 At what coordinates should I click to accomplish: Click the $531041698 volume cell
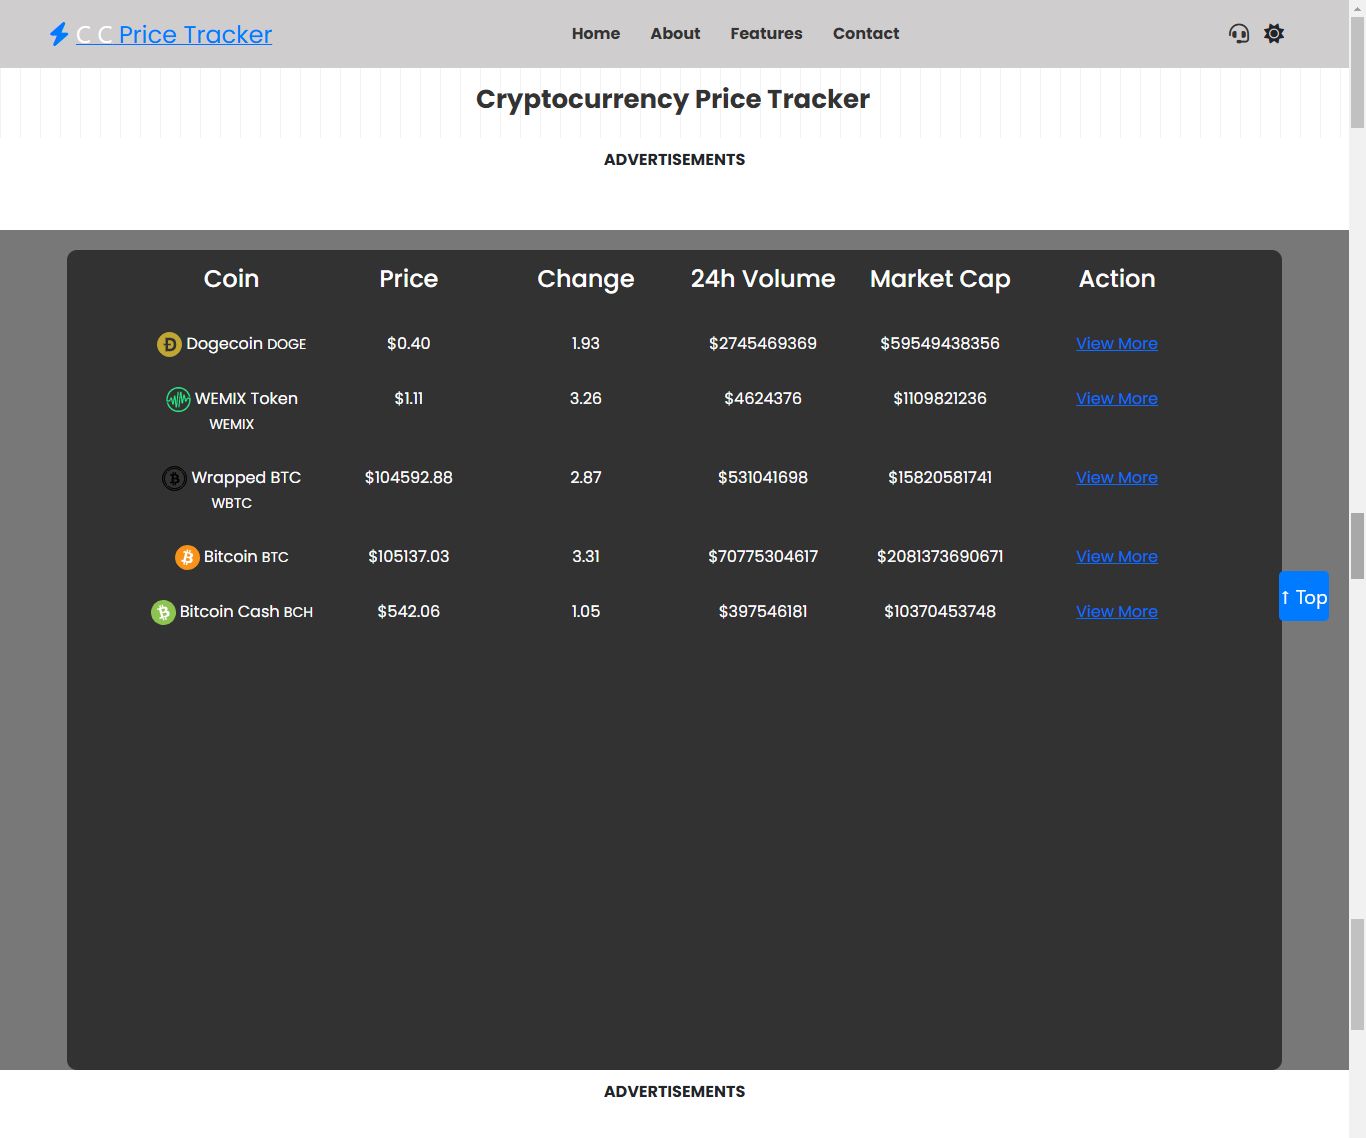click(763, 477)
